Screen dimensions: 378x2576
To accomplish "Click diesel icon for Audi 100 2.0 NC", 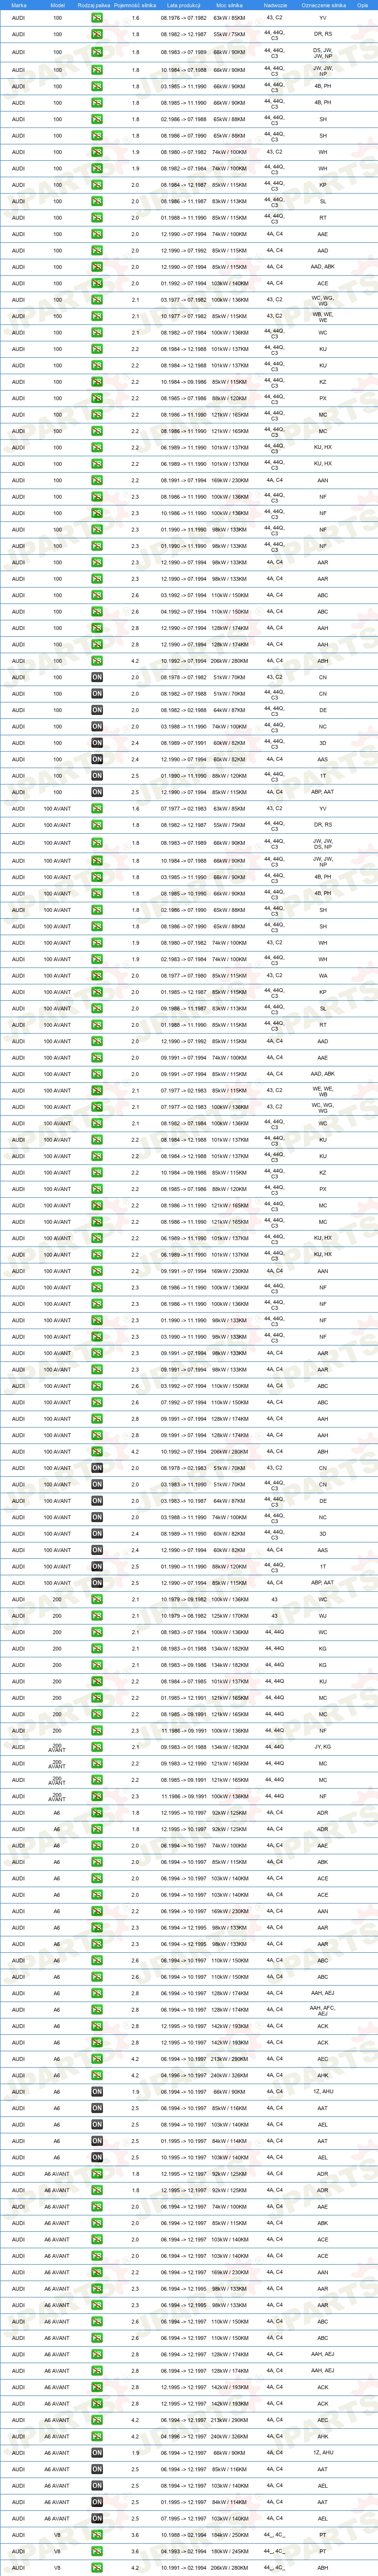I will [97, 727].
